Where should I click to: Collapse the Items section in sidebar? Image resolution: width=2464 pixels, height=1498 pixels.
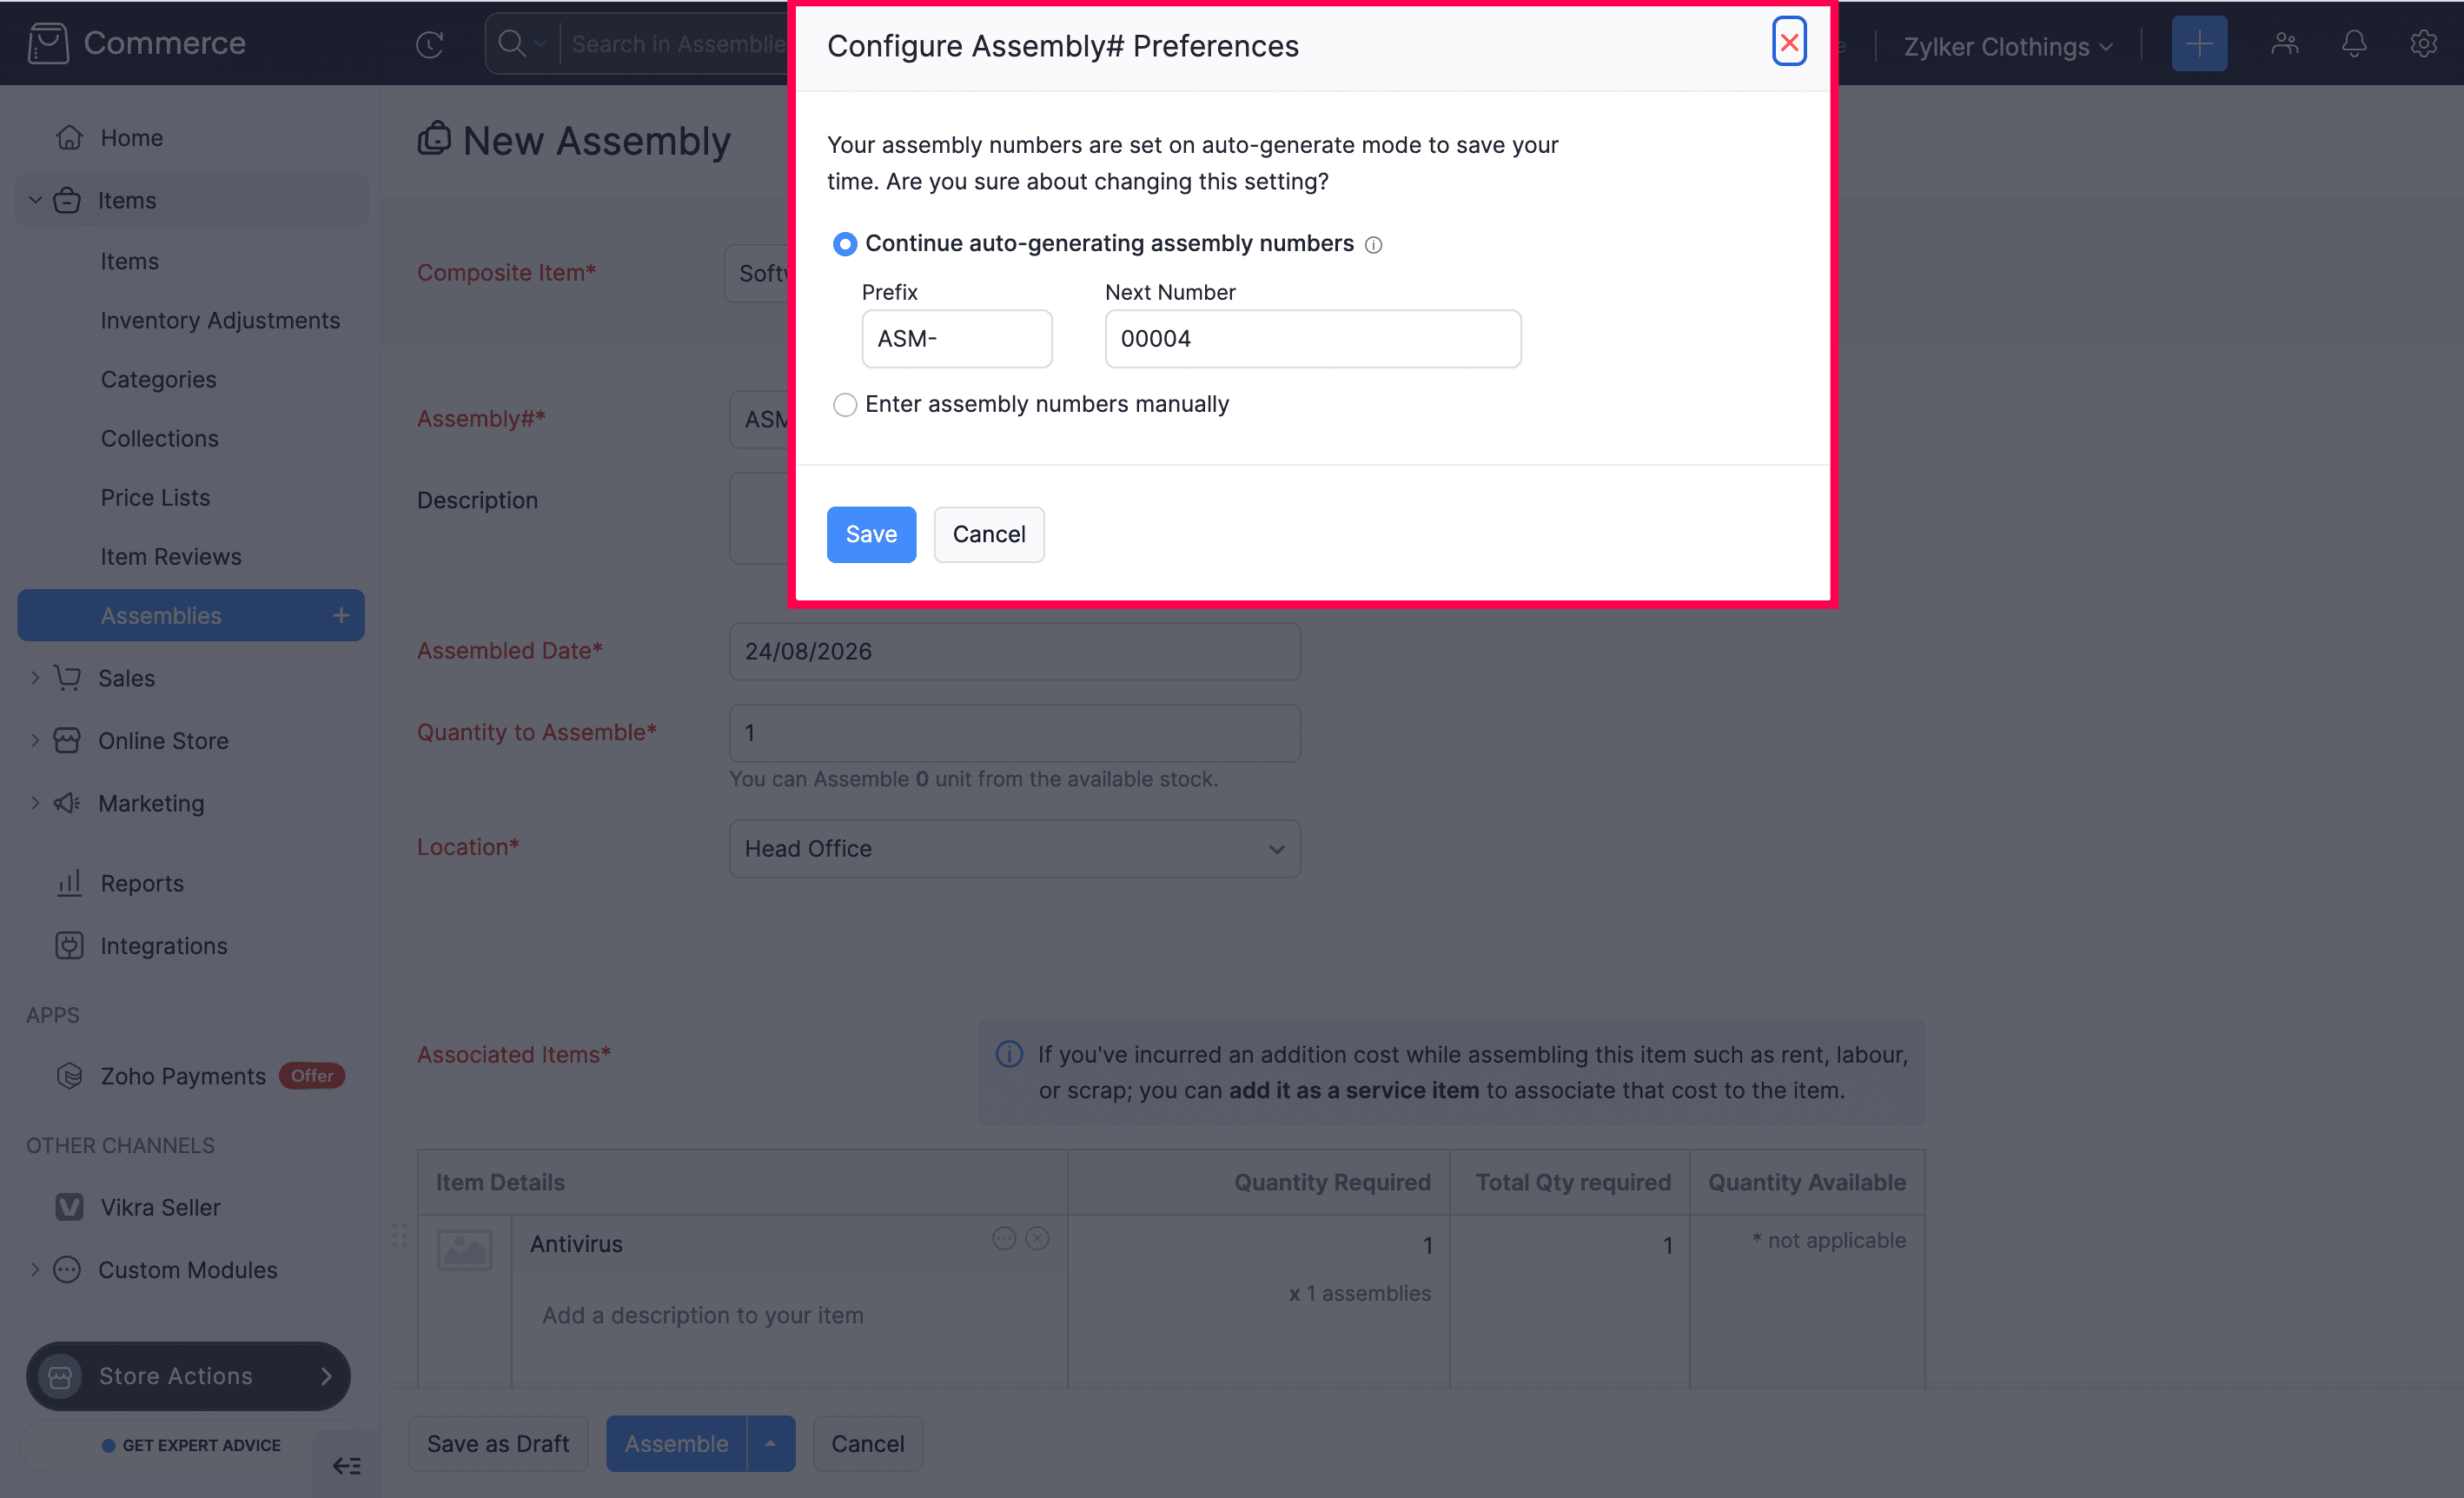35,200
